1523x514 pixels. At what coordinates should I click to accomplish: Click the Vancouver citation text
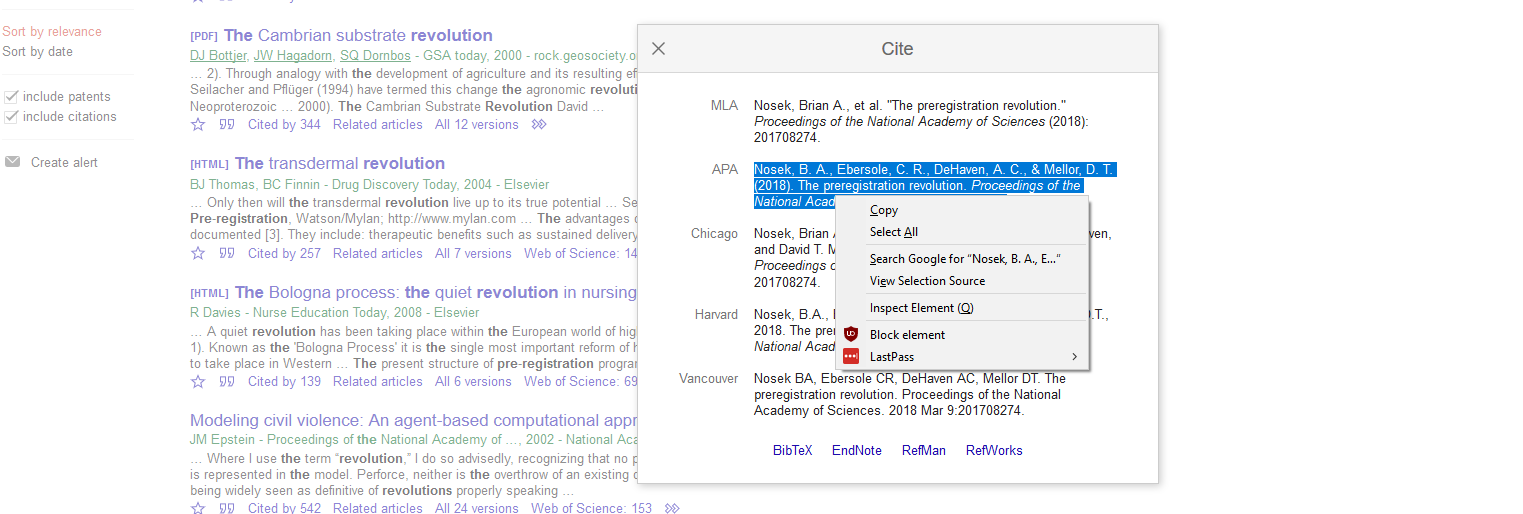910,395
